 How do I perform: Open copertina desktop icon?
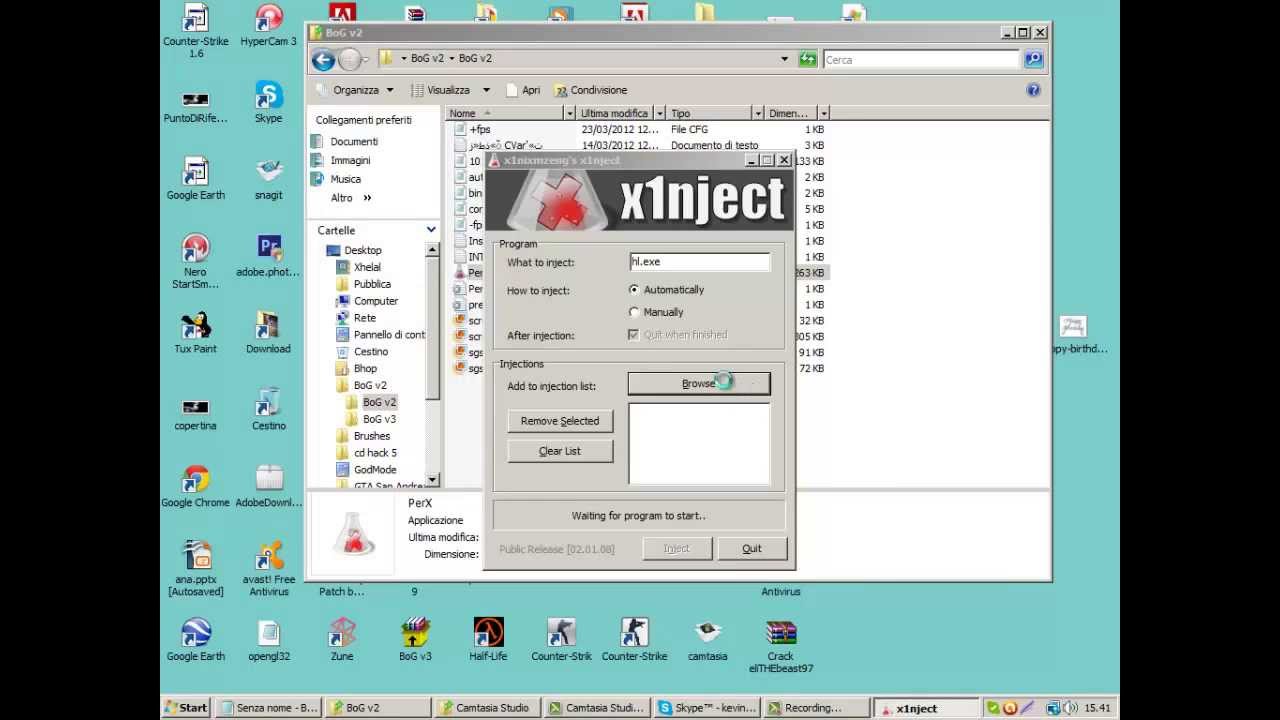coord(195,414)
